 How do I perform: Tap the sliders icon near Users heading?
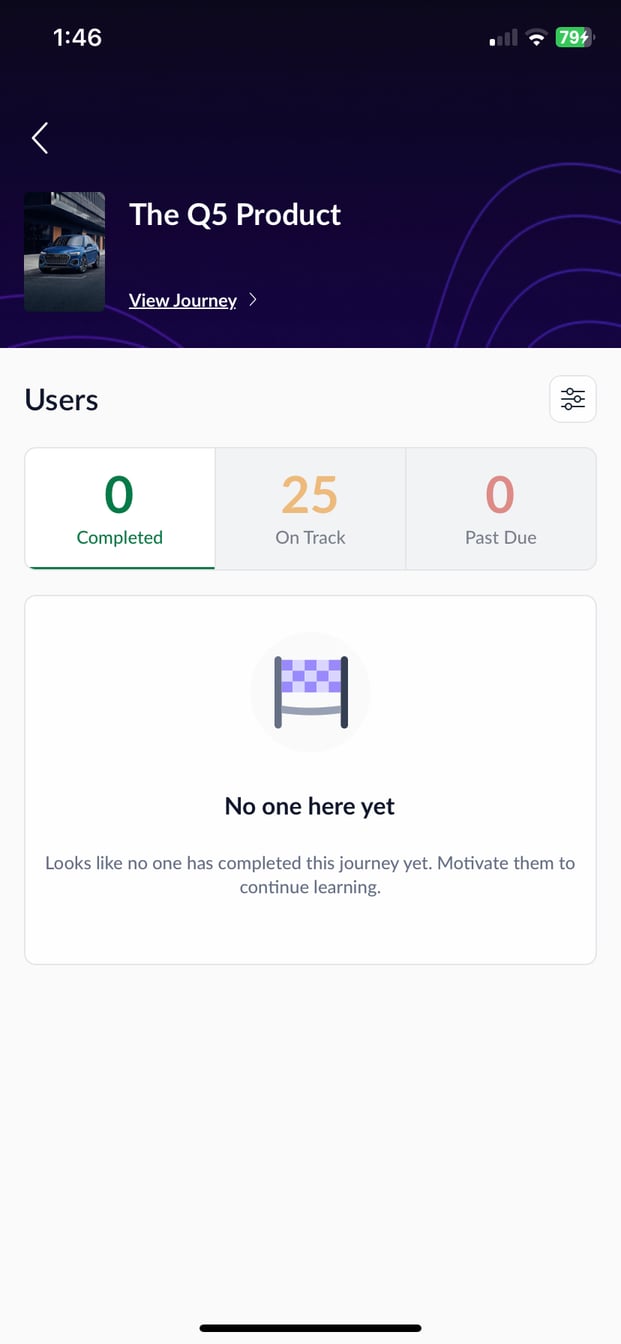coord(572,398)
